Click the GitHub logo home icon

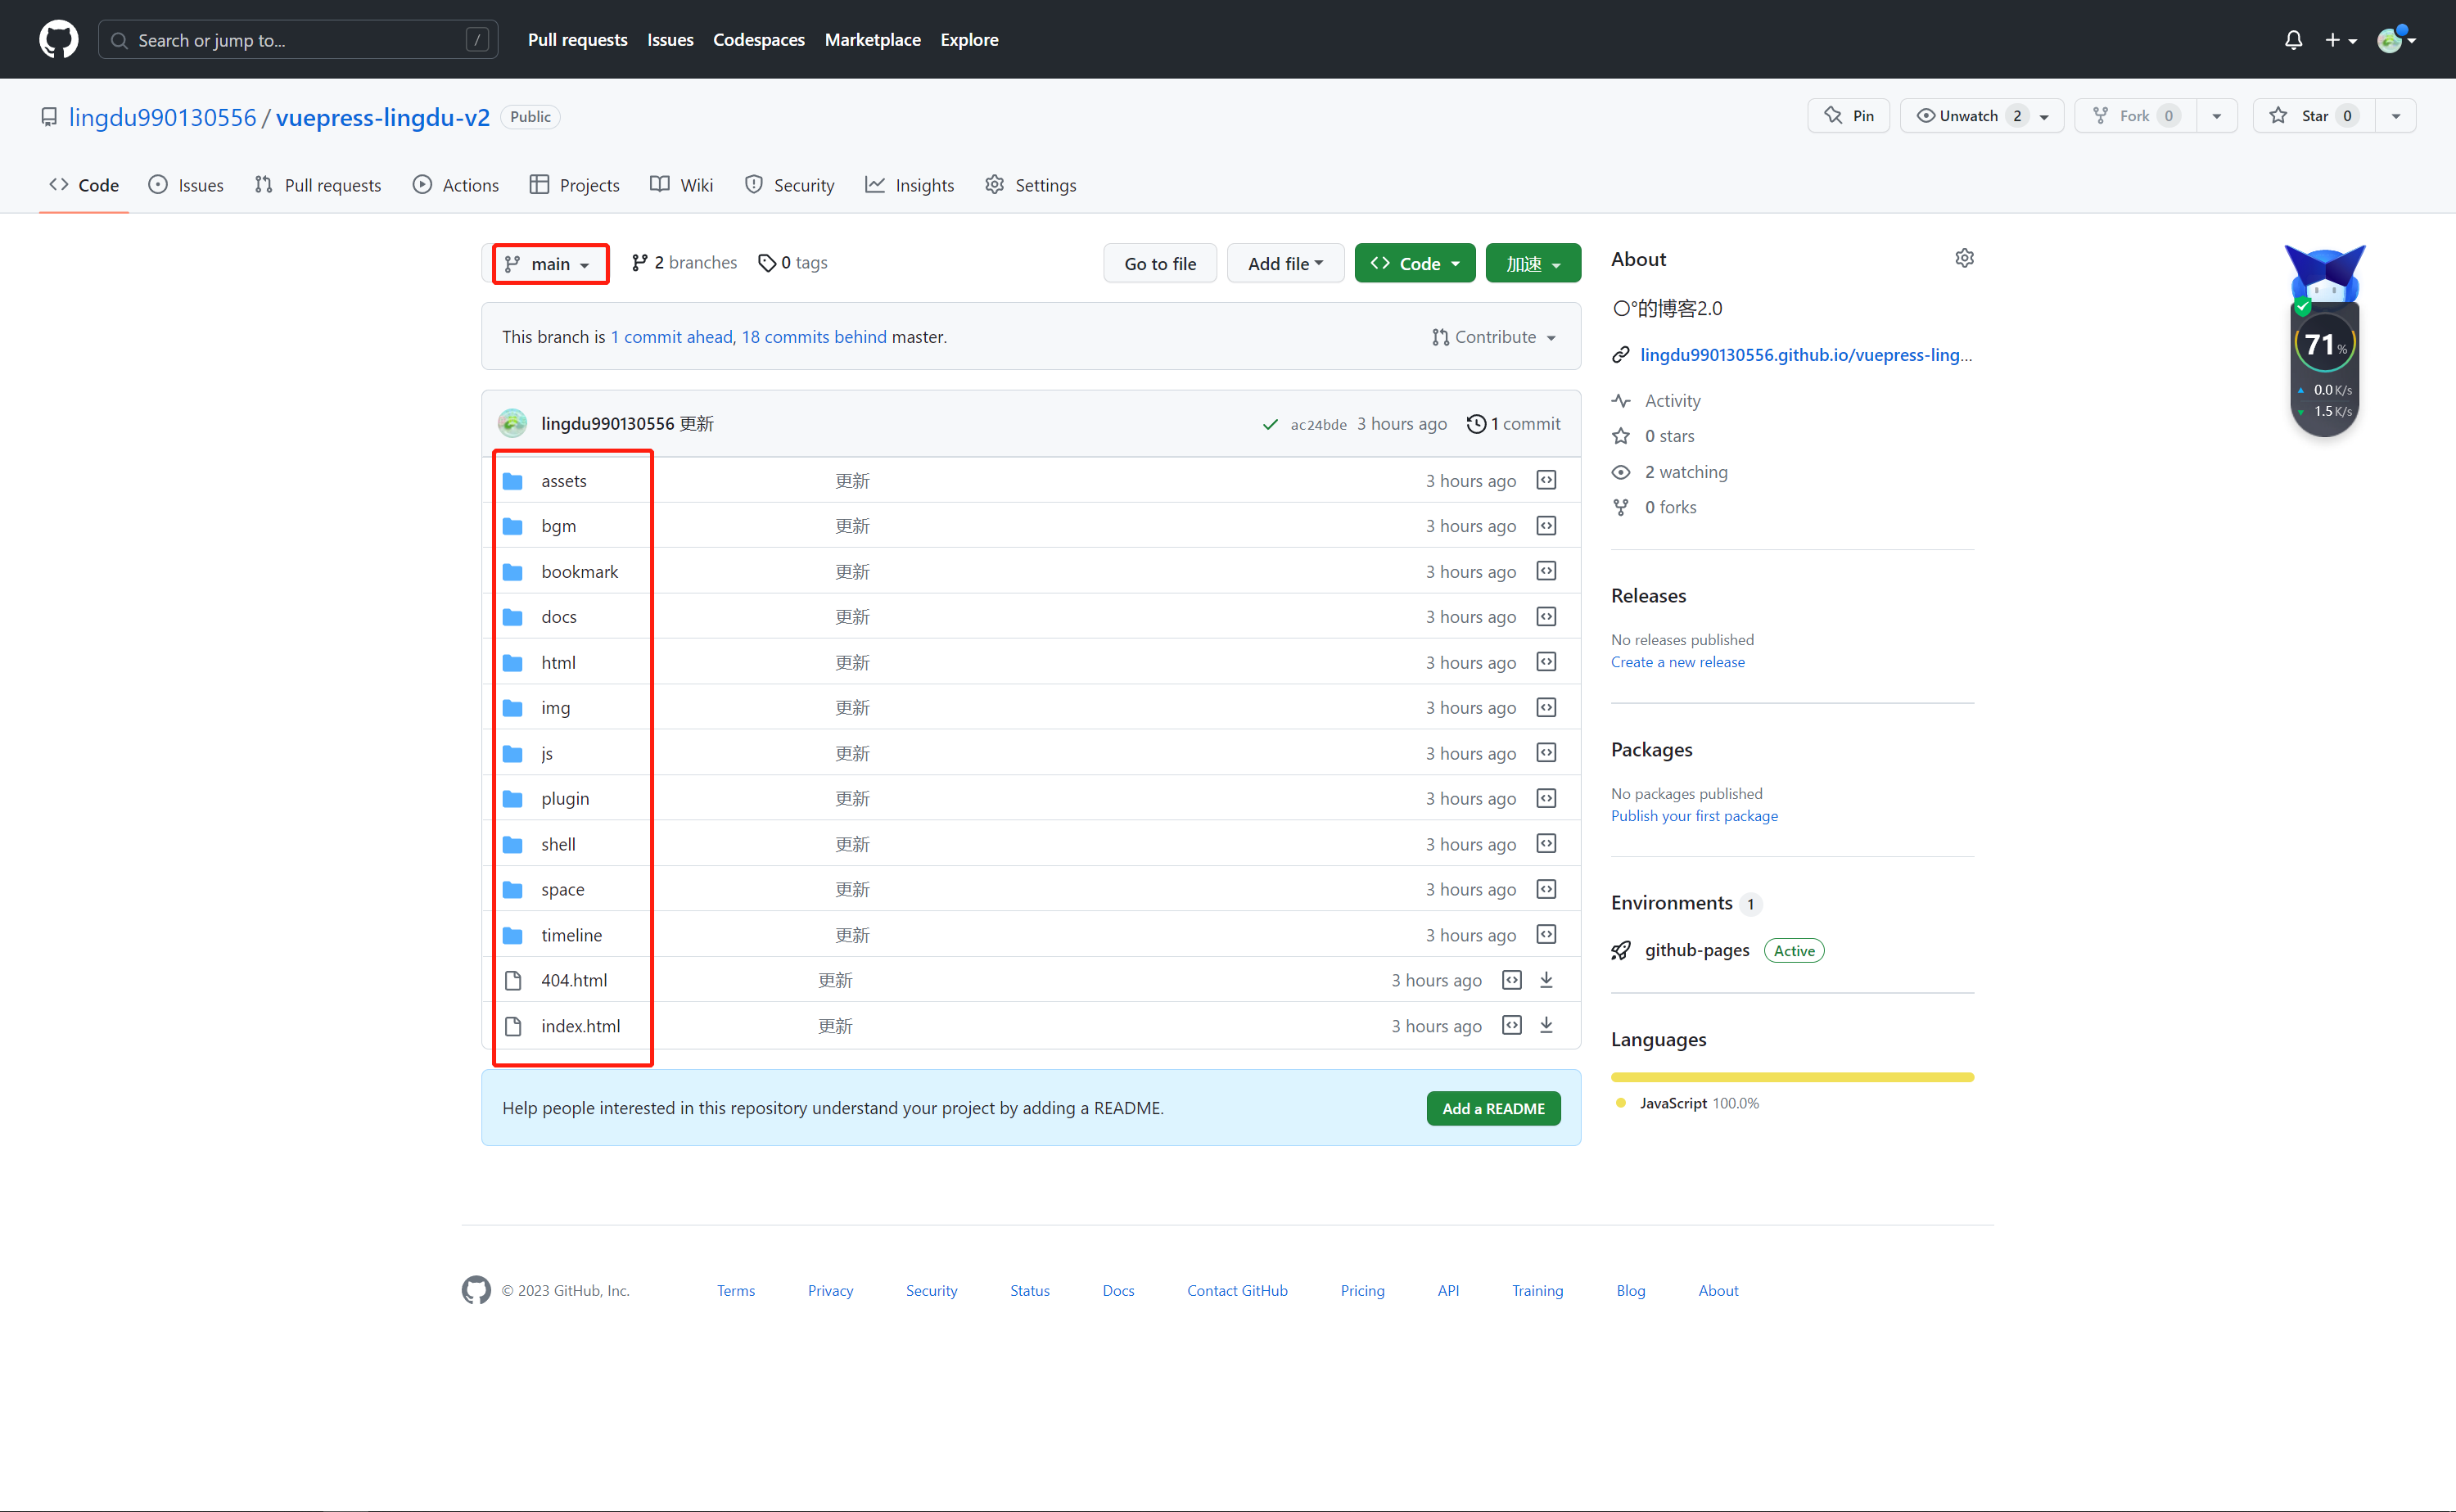pos(58,40)
